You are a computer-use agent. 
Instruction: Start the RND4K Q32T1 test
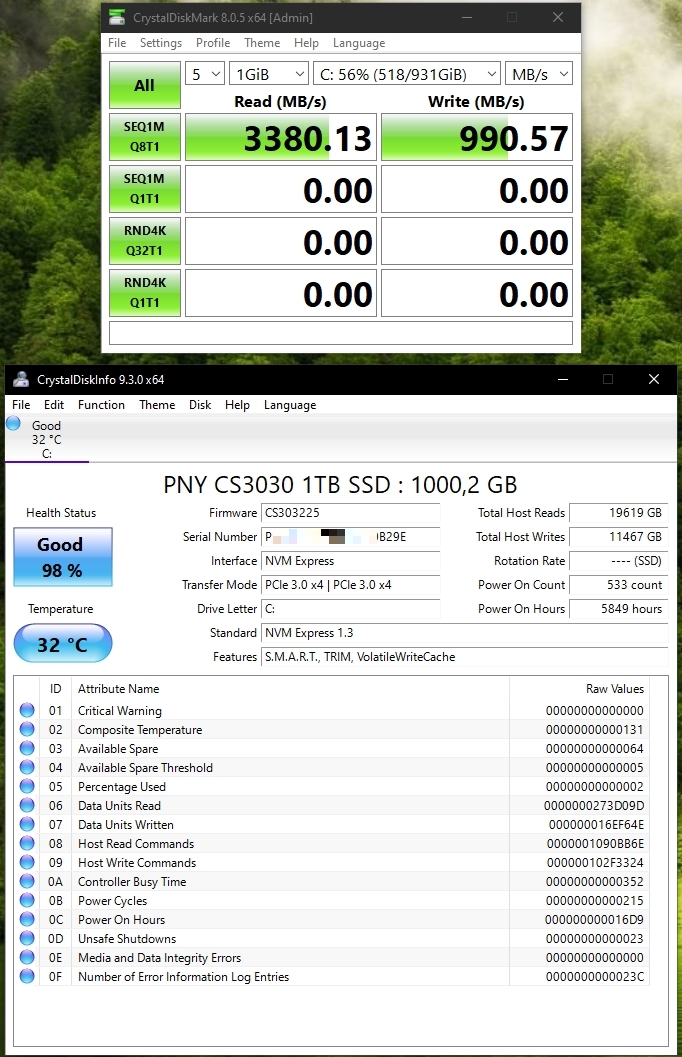pyautogui.click(x=145, y=241)
